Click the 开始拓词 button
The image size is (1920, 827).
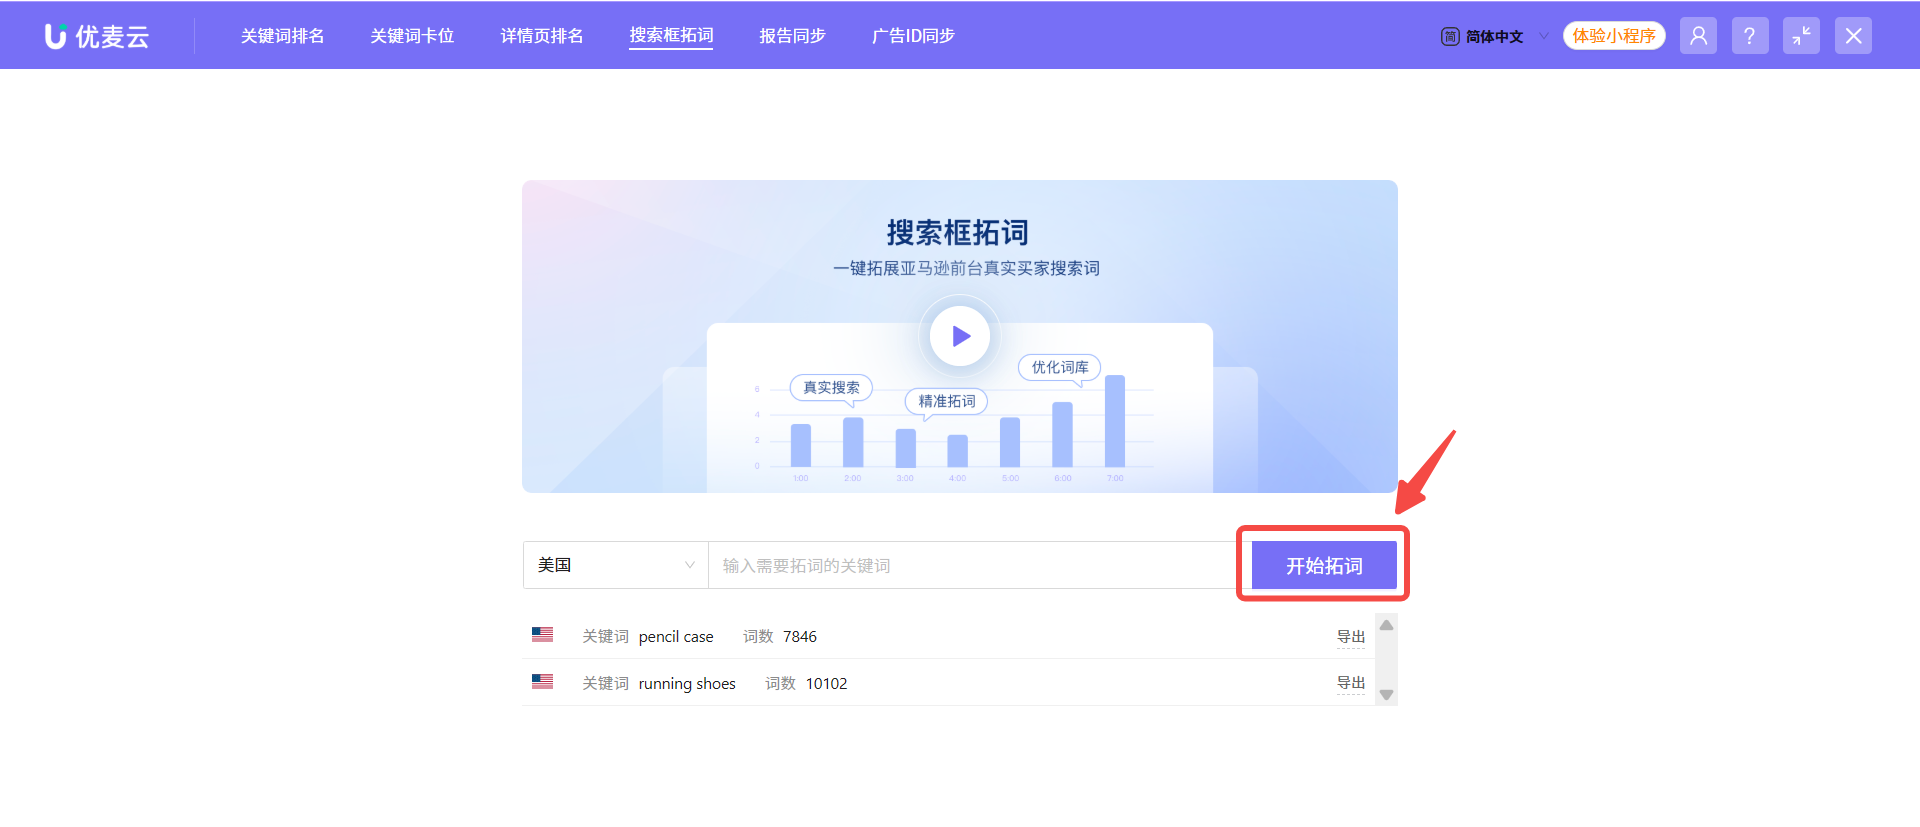click(1324, 565)
